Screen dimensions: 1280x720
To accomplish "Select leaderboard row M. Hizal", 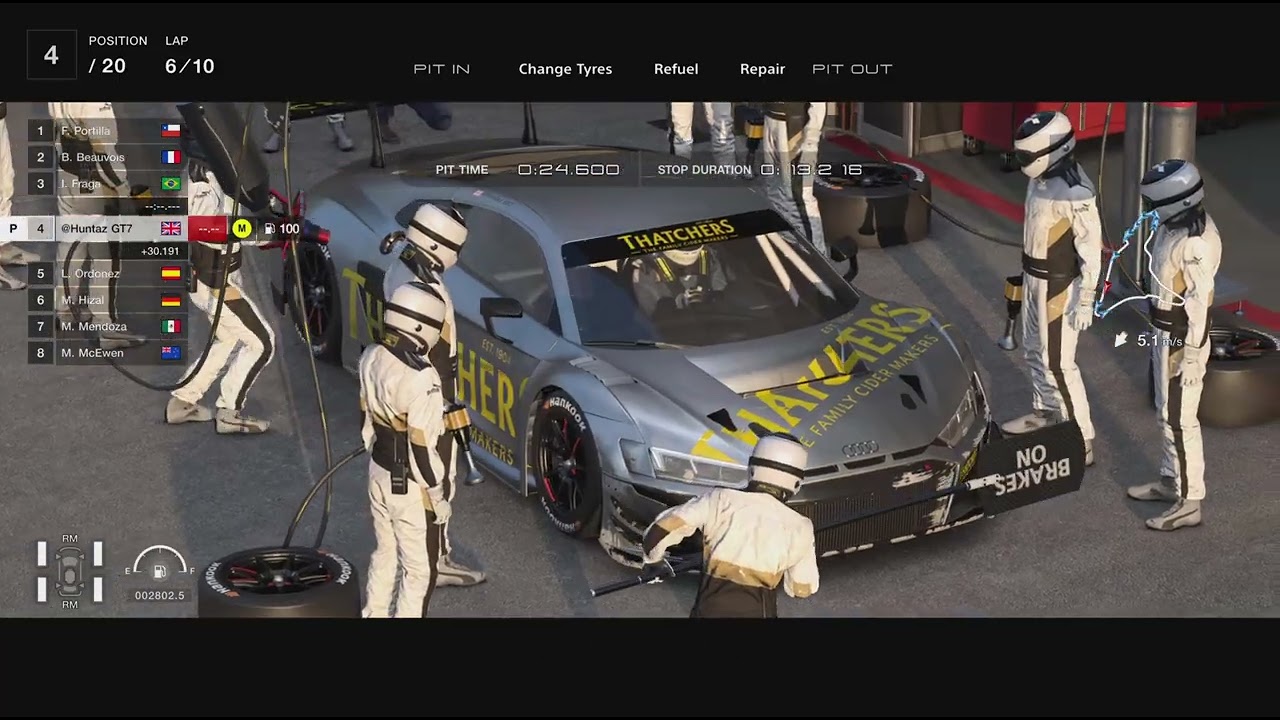I will point(107,300).
